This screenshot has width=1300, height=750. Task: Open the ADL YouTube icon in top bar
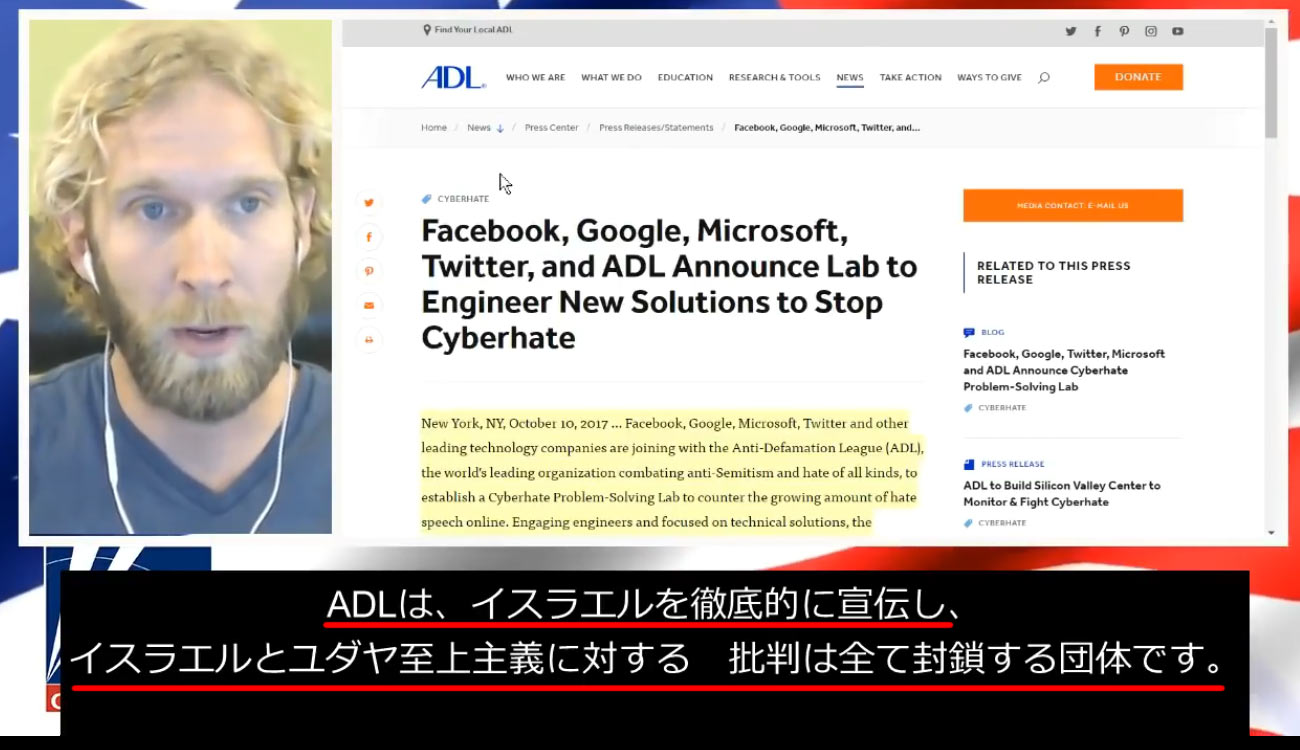(x=1178, y=31)
